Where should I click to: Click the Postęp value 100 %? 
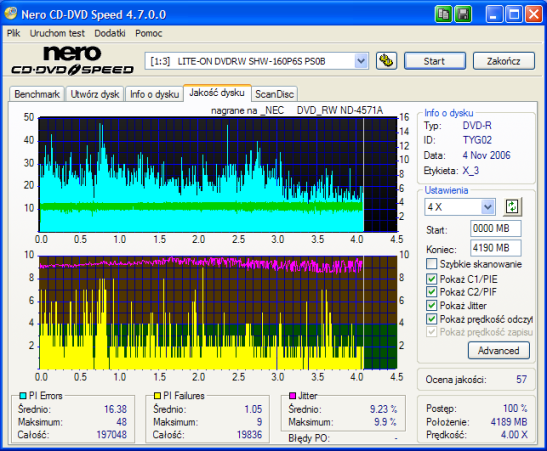point(515,408)
